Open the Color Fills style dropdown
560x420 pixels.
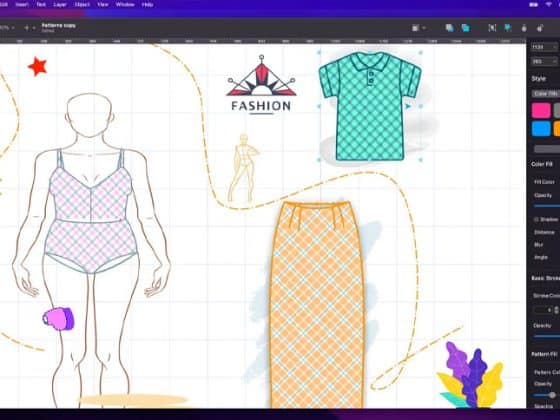[546, 94]
